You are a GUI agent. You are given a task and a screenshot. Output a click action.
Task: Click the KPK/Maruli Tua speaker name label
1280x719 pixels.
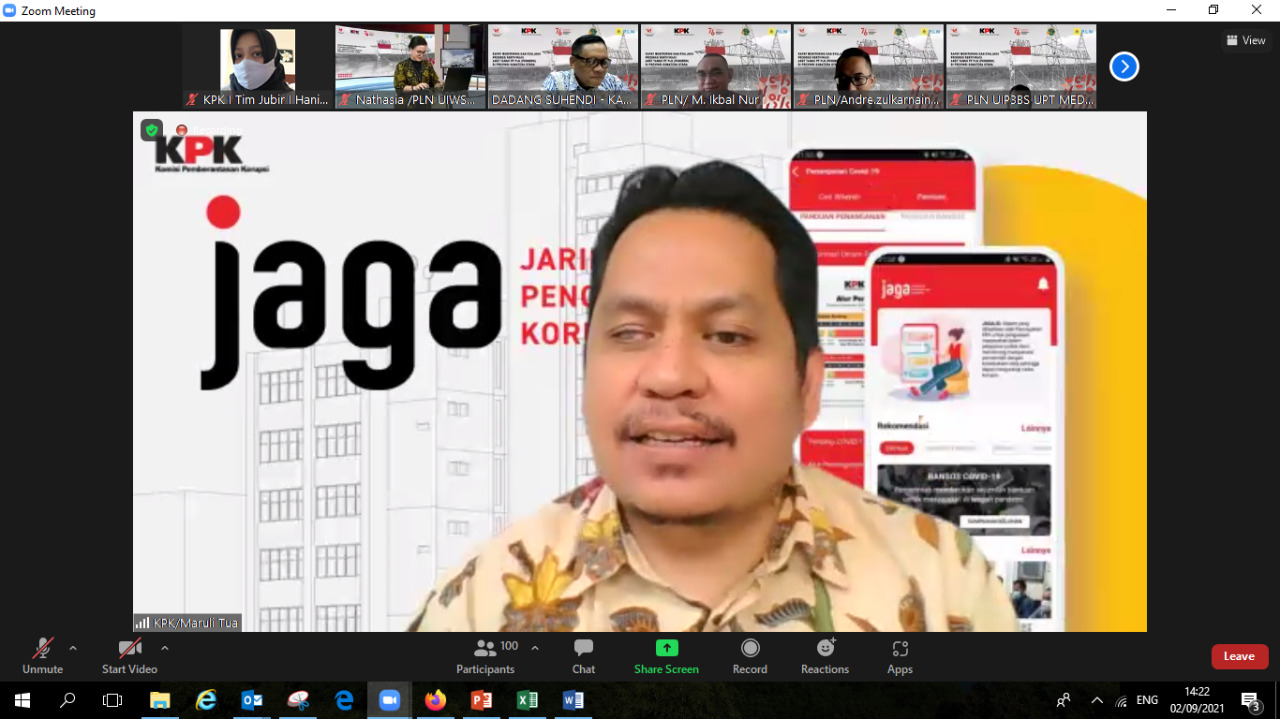[x=188, y=622]
